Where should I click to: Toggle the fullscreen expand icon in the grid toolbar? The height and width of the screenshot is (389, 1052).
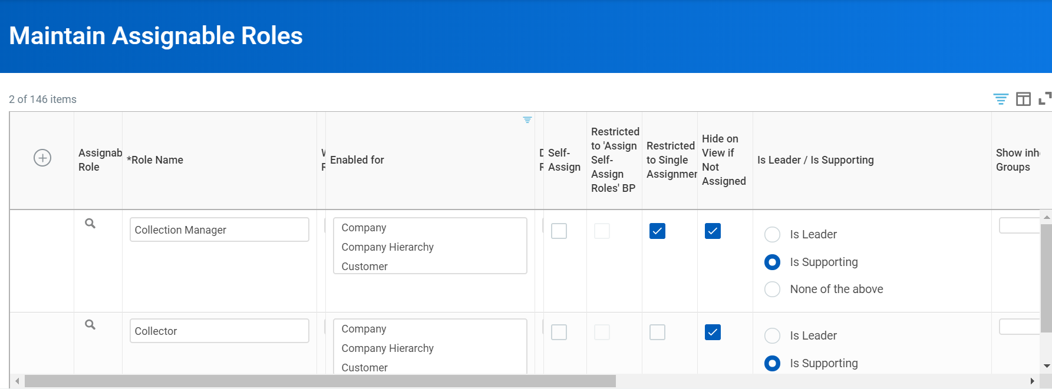[1045, 99]
